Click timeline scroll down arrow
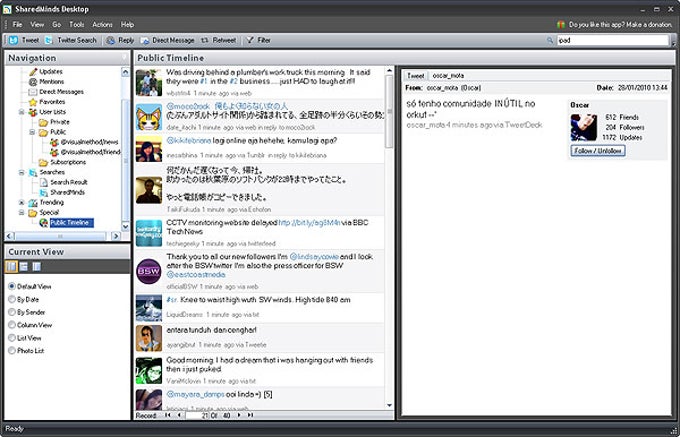 [389, 406]
